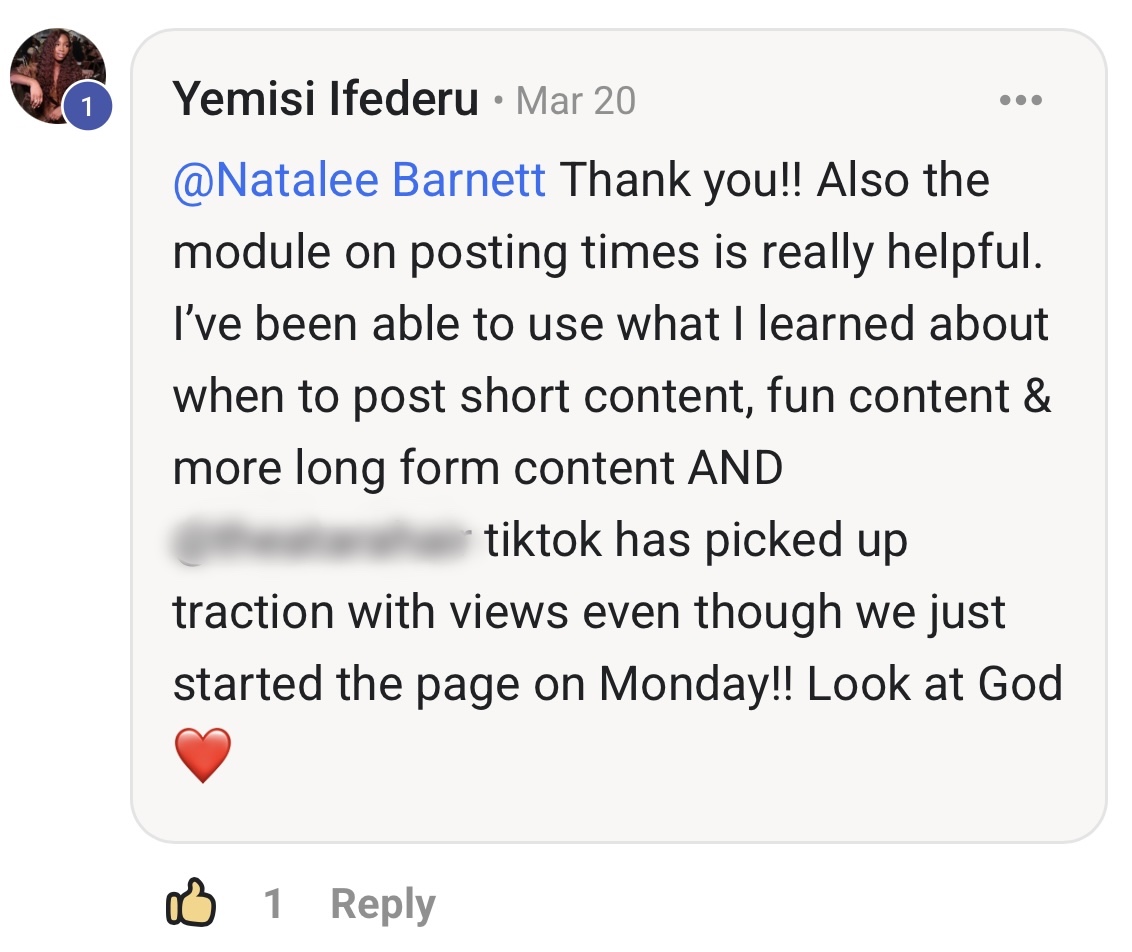Click the phrase Thank you!! in comment

(x=681, y=179)
